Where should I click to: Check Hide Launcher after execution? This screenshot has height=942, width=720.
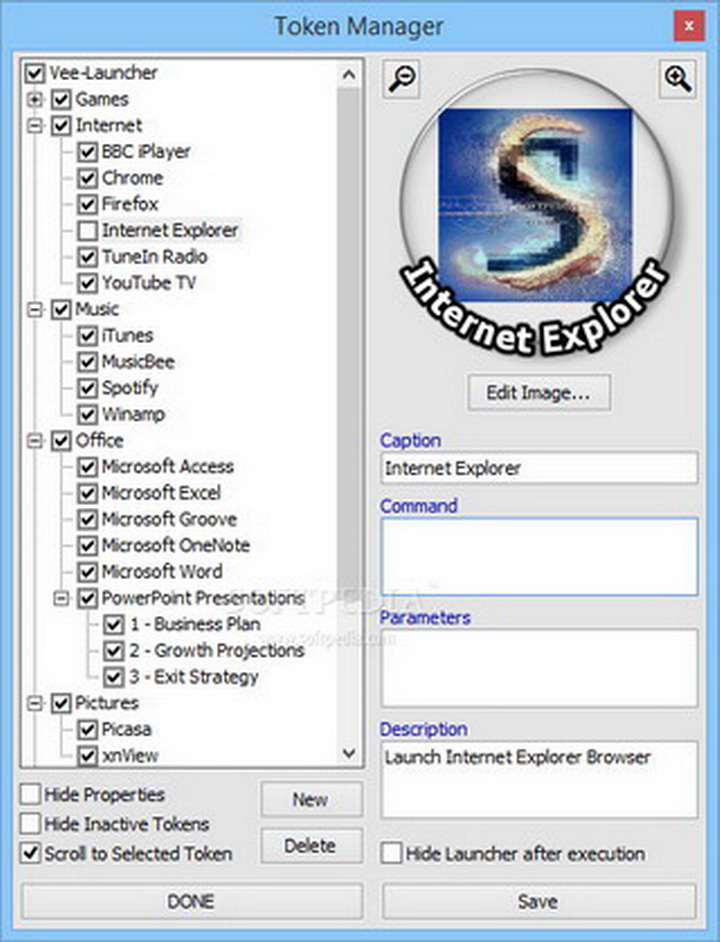(x=391, y=853)
